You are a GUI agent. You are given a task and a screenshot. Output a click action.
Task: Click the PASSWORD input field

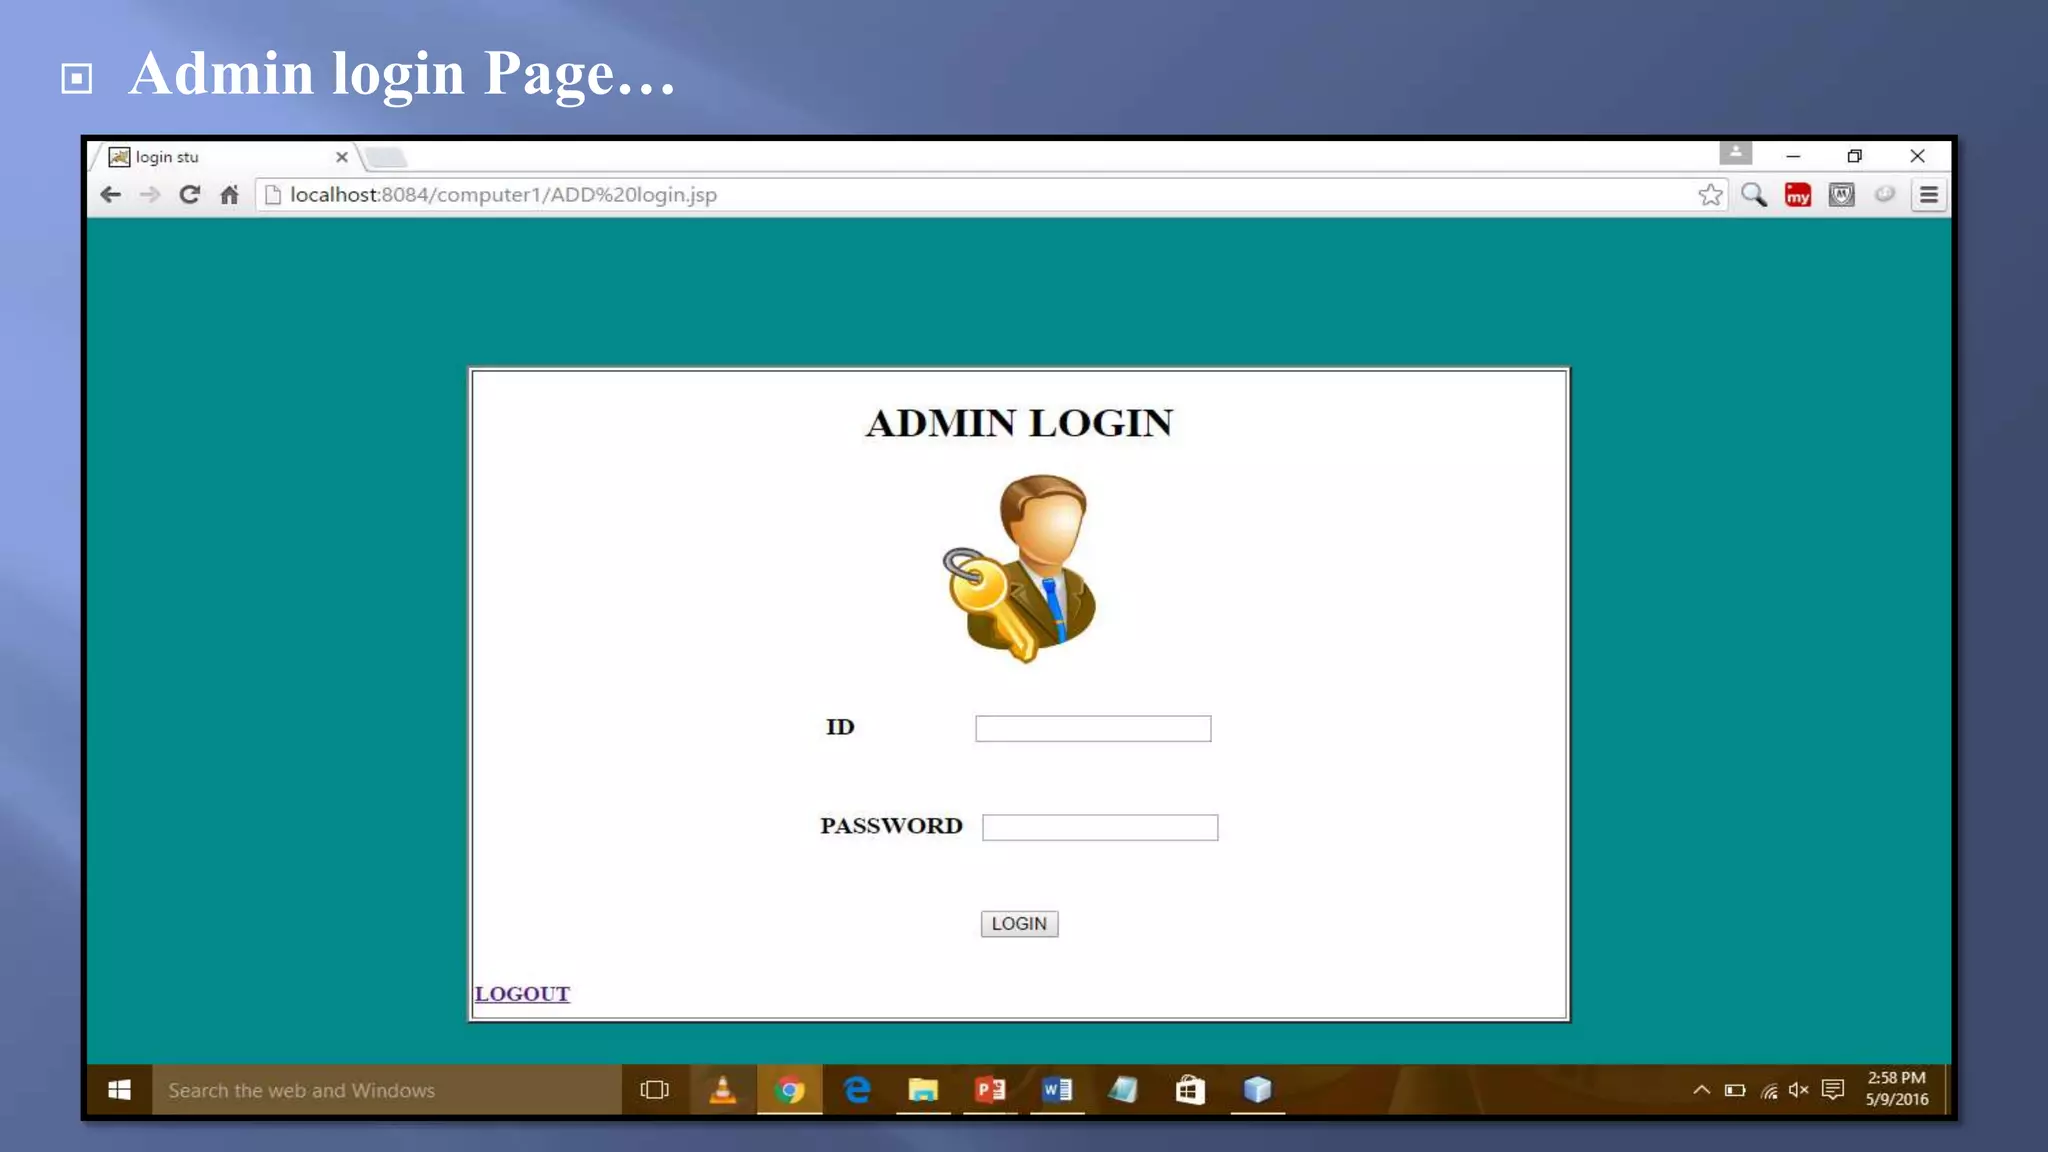pyautogui.click(x=1100, y=827)
